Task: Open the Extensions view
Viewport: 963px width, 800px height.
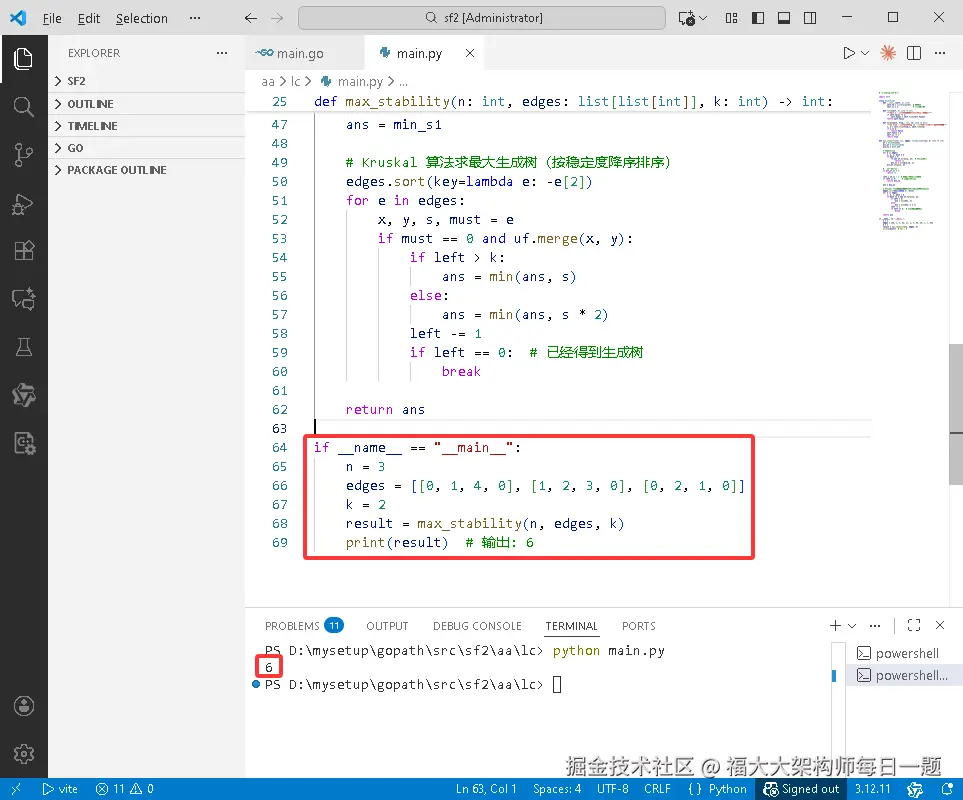Action: [23, 250]
